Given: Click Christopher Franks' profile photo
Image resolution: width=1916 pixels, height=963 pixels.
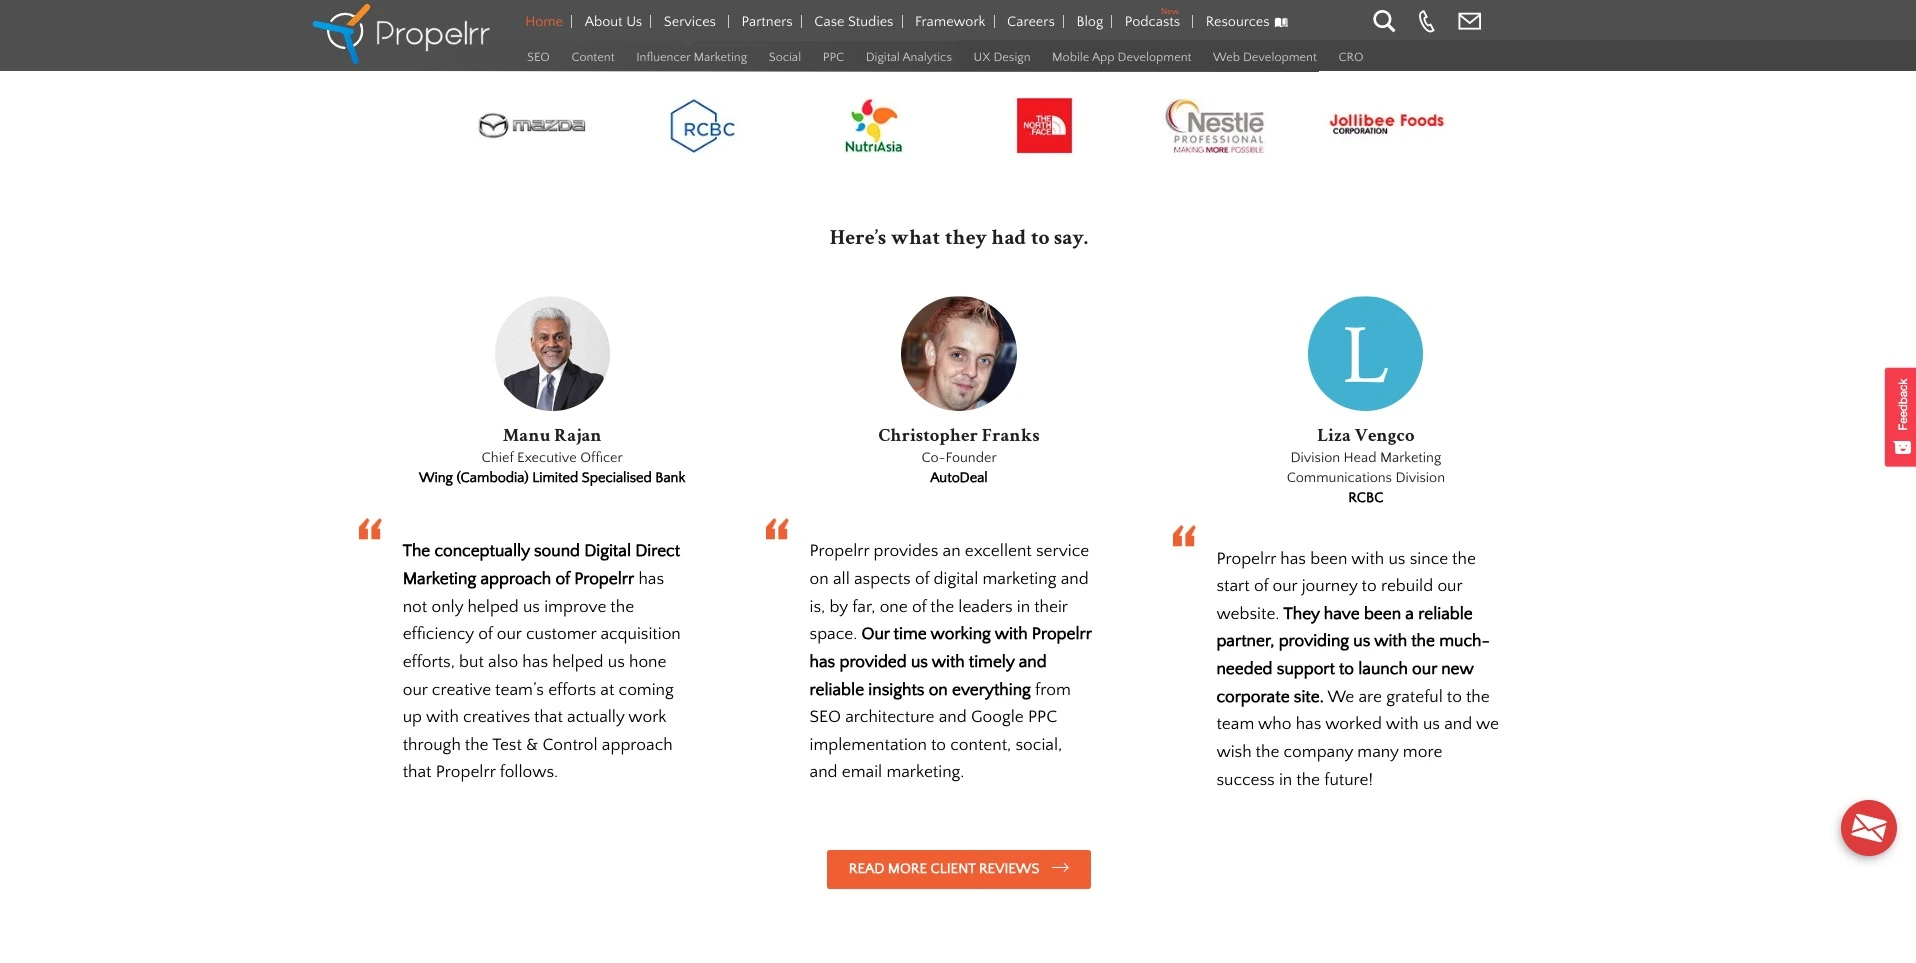Looking at the screenshot, I should [x=959, y=353].
